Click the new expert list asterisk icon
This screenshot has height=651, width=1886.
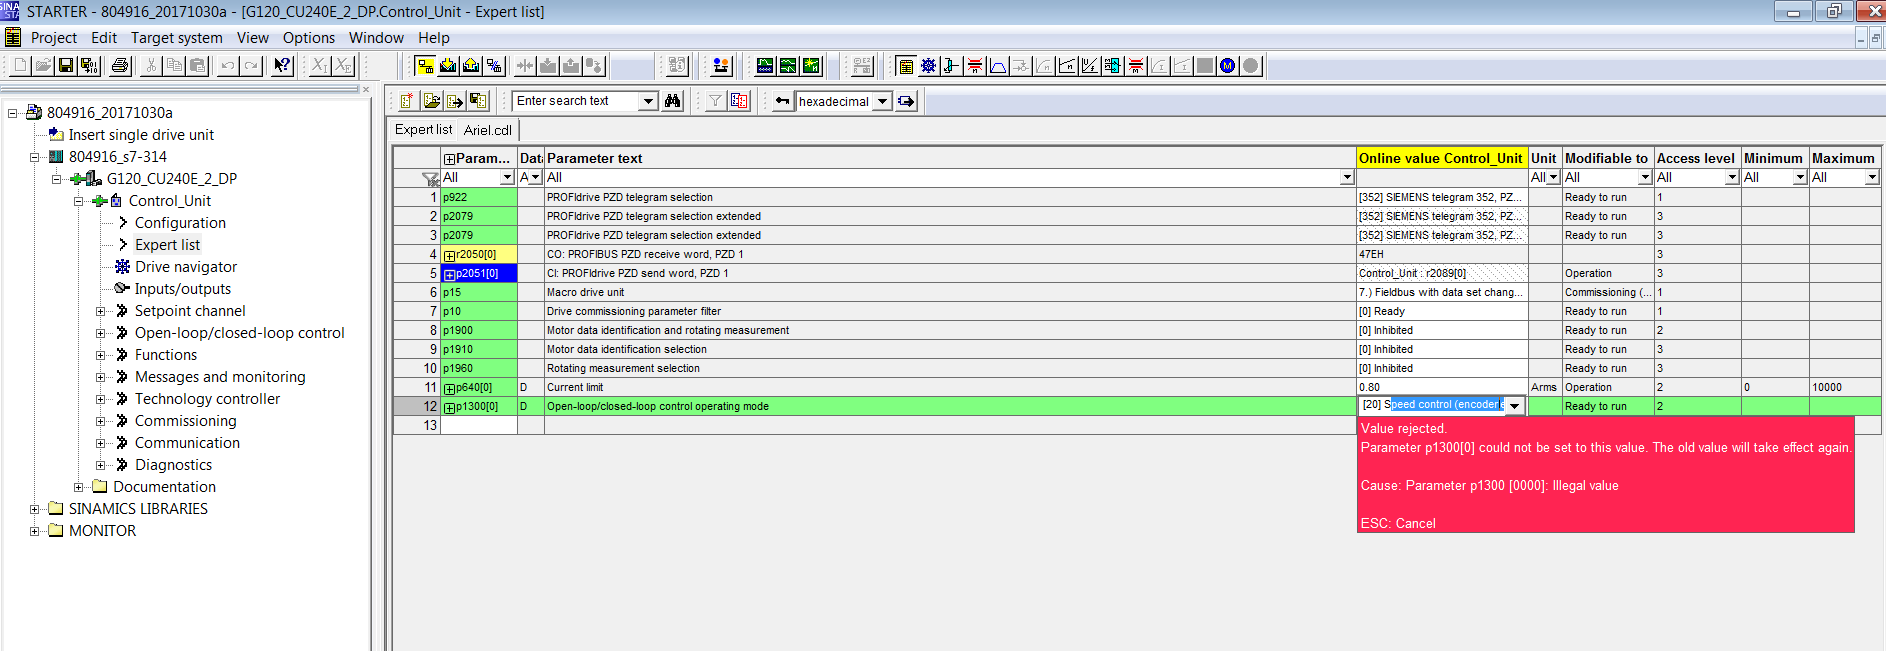pos(407,101)
